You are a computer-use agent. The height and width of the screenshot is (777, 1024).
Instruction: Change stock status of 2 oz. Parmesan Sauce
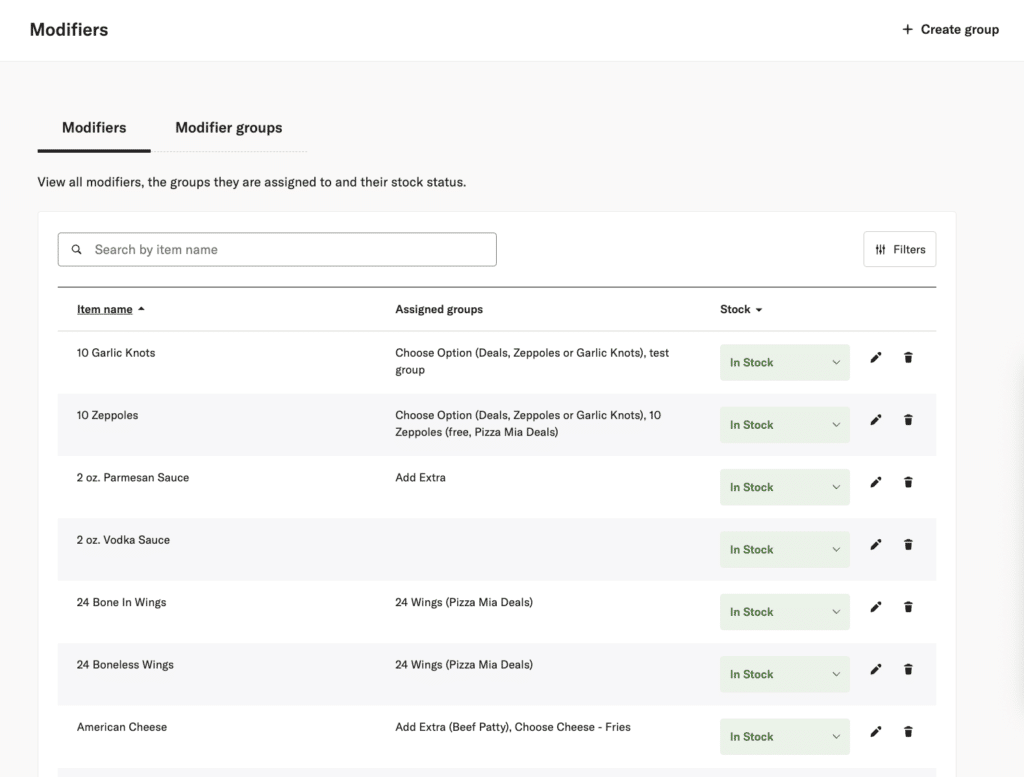(784, 487)
